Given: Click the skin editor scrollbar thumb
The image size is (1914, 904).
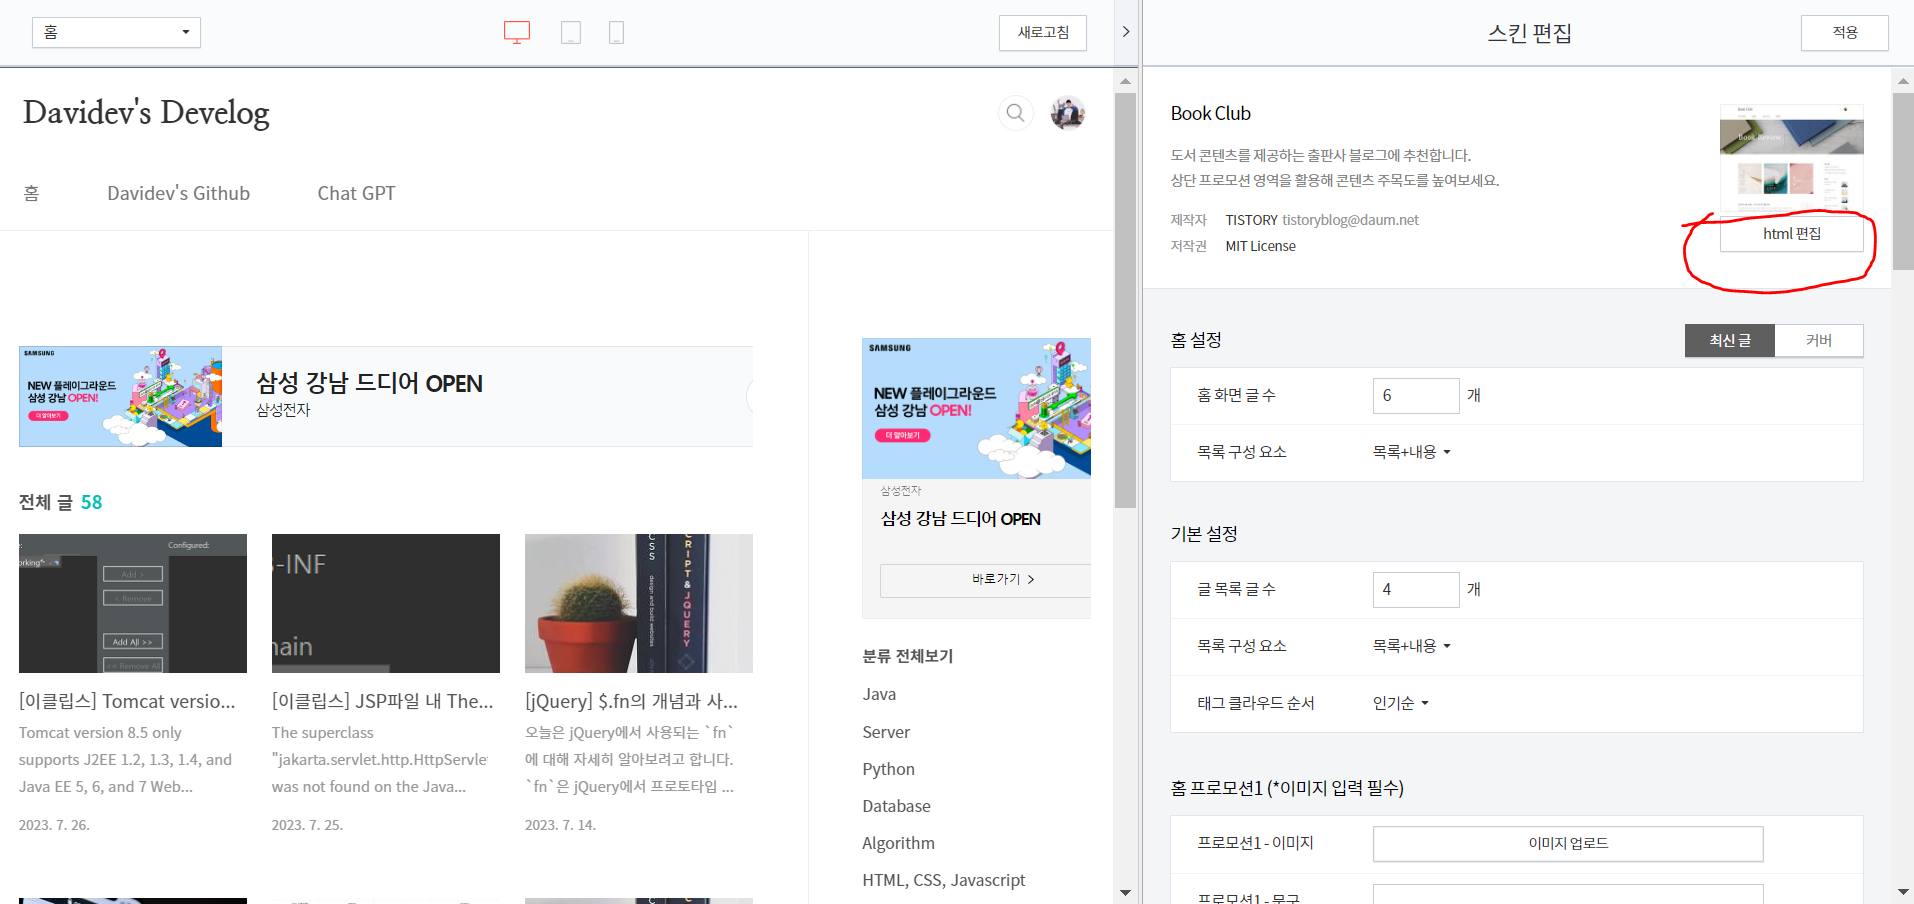Looking at the screenshot, I should click(1903, 180).
